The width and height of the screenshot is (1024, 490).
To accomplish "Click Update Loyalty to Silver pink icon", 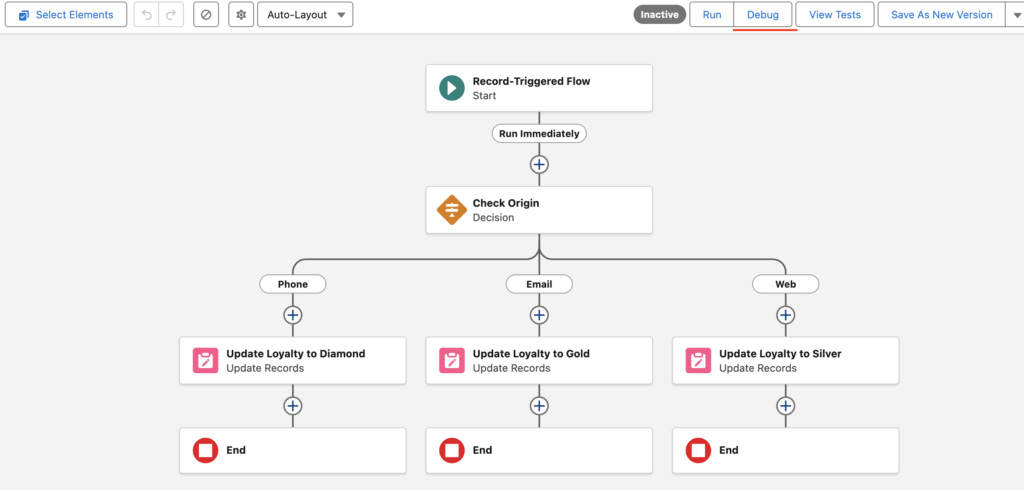I will 697,361.
